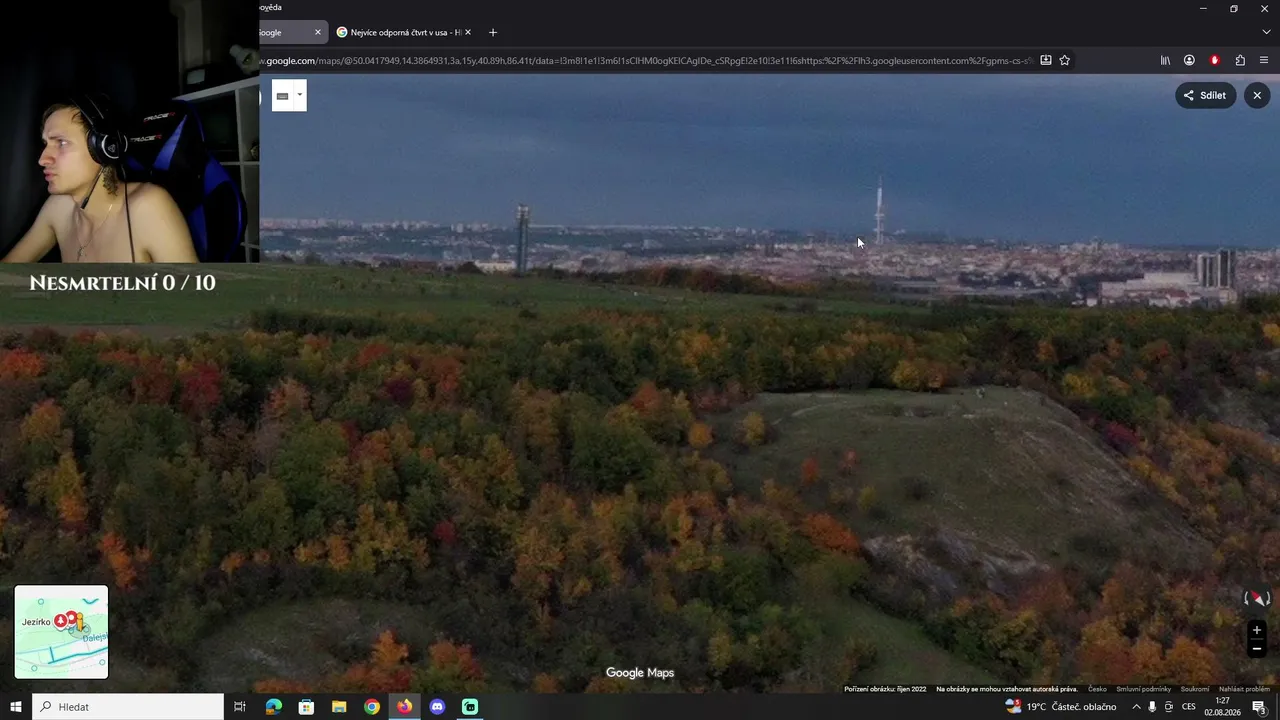The image size is (1280, 720).
Task: Open the Česko link
Action: pos(1097,689)
